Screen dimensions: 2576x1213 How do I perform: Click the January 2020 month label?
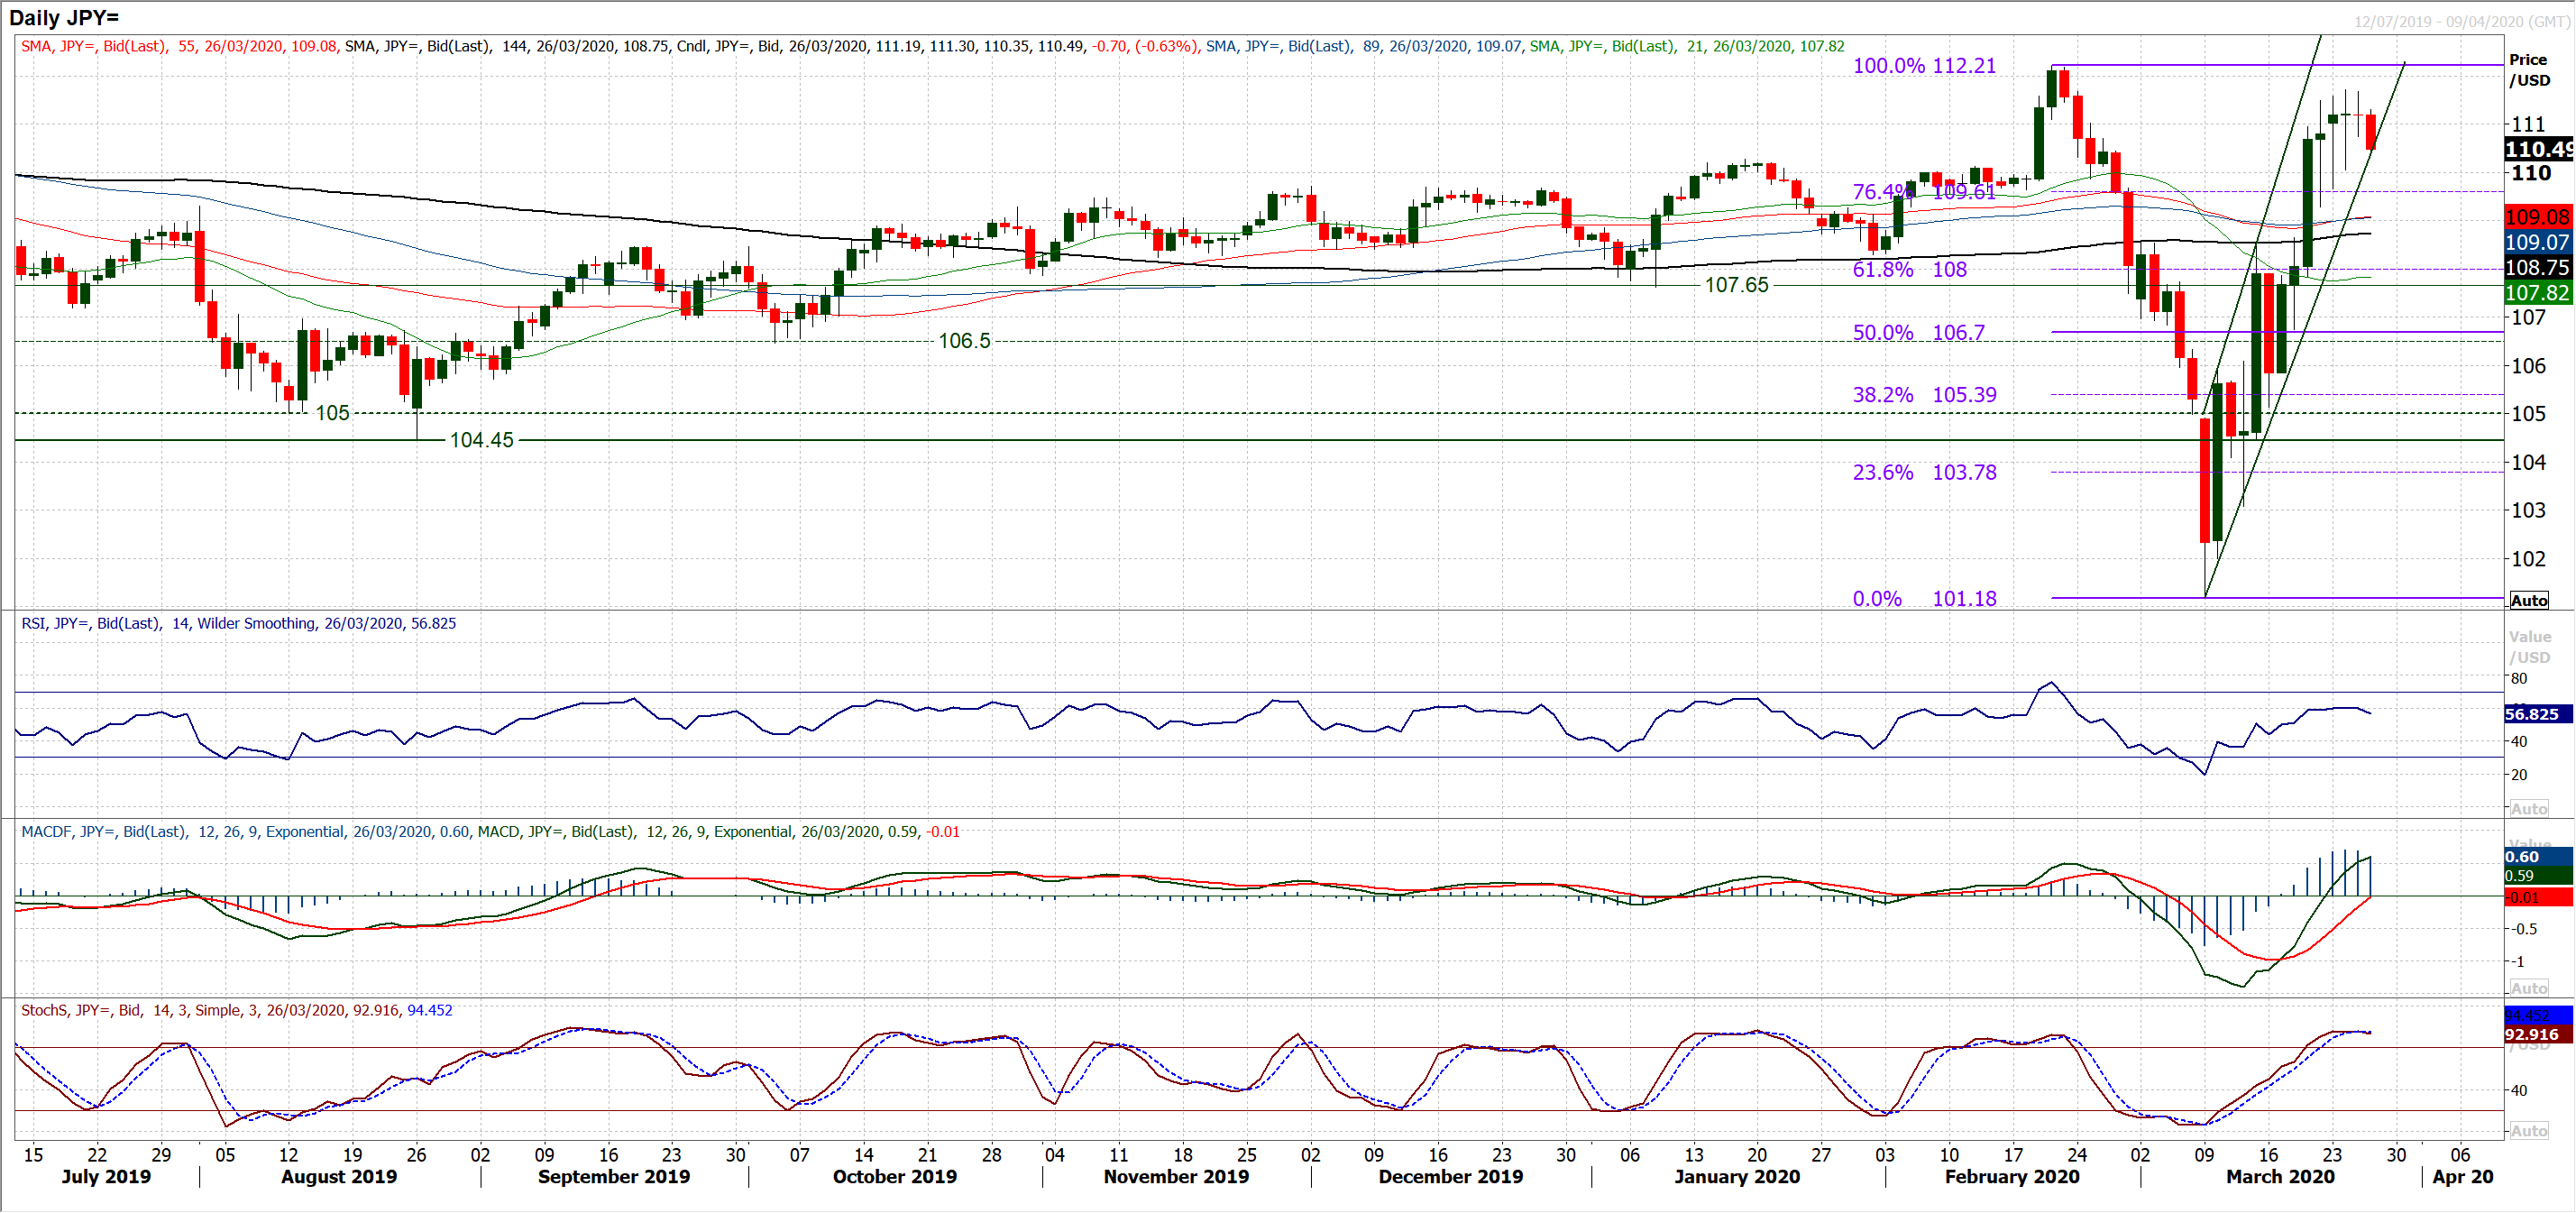tap(1736, 1176)
